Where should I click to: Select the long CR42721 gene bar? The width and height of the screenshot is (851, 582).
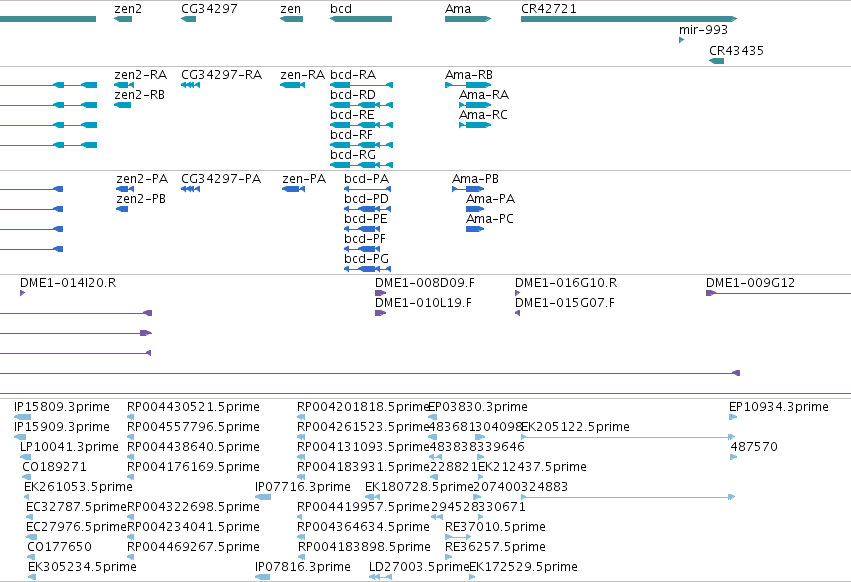tap(628, 19)
